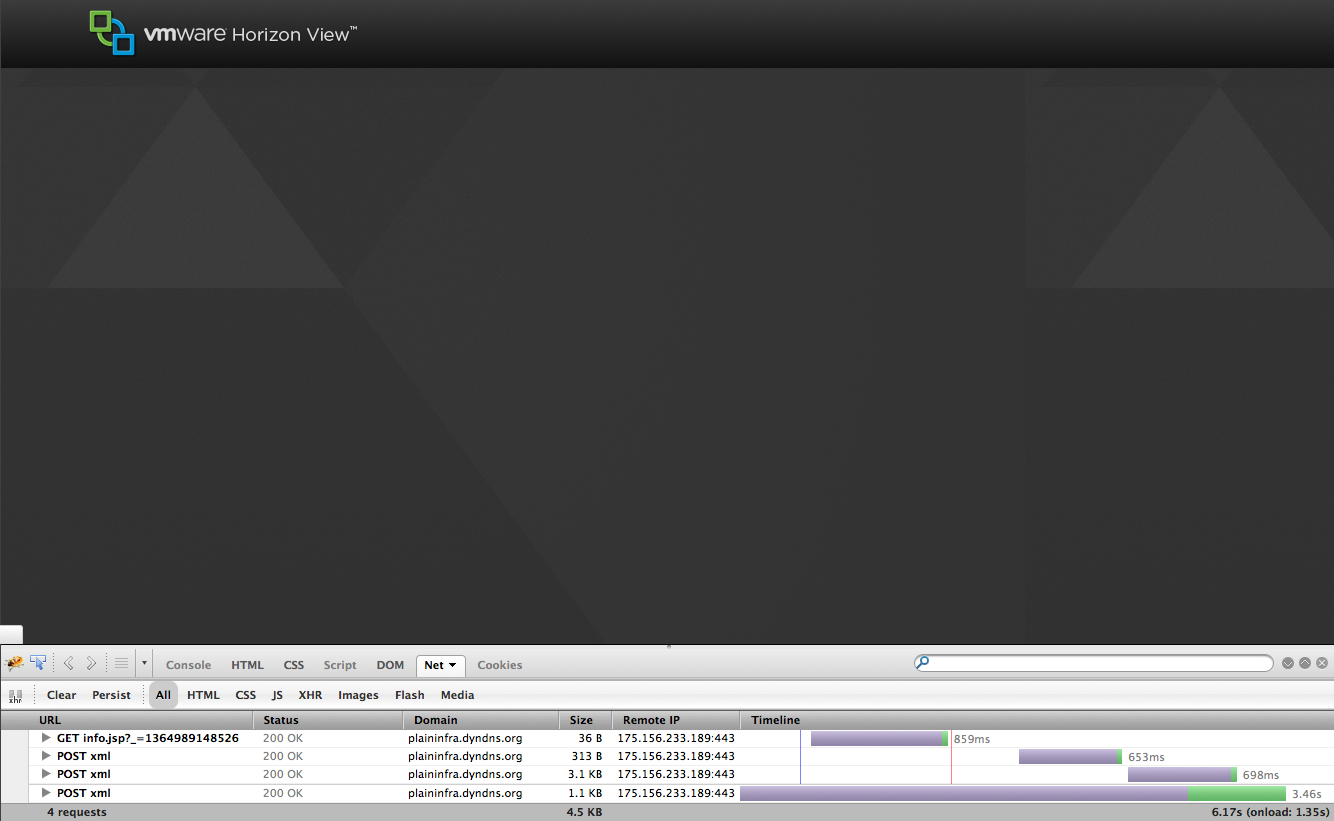Go back using the left chevron icon

tap(68, 662)
